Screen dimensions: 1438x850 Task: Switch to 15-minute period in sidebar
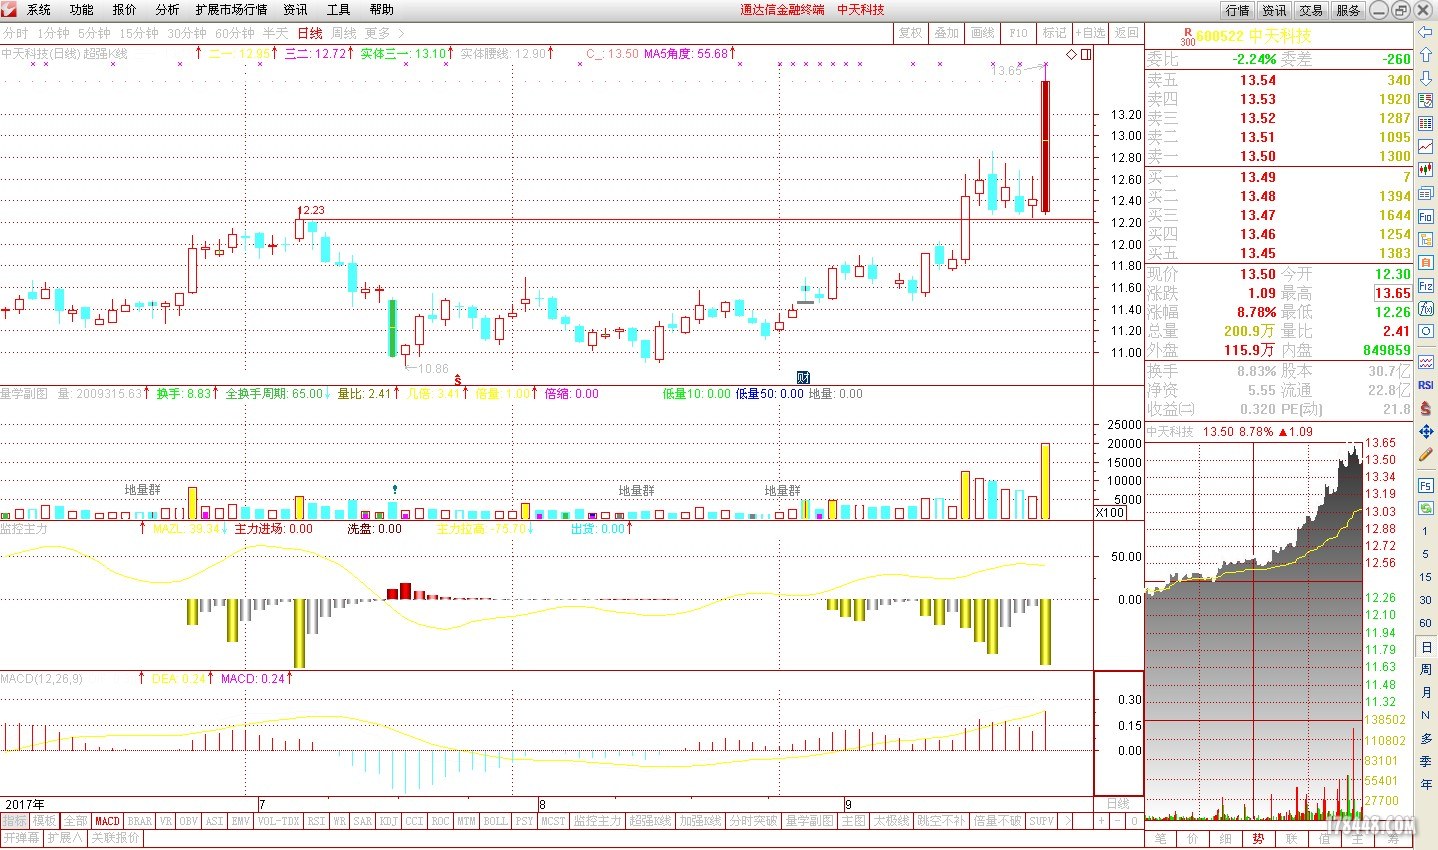click(1426, 577)
